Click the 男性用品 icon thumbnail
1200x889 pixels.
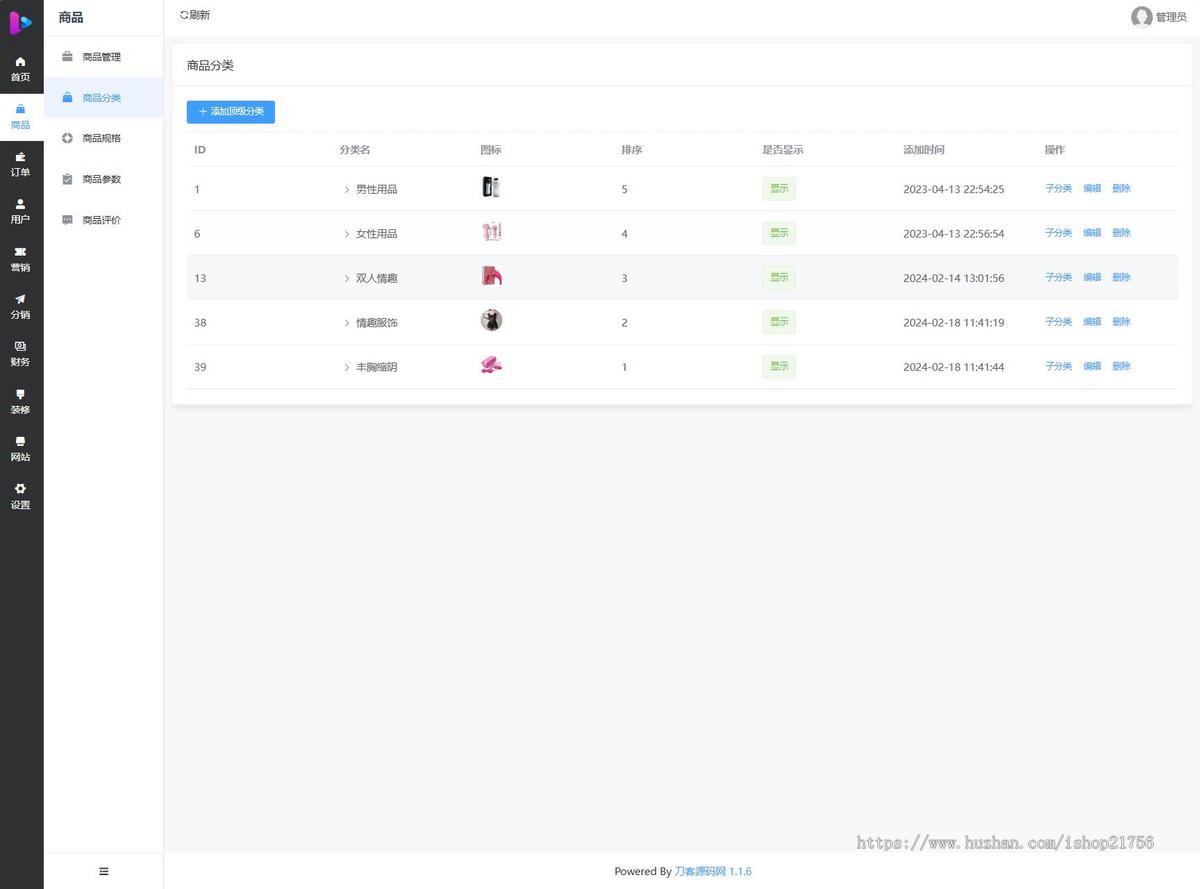coord(491,187)
